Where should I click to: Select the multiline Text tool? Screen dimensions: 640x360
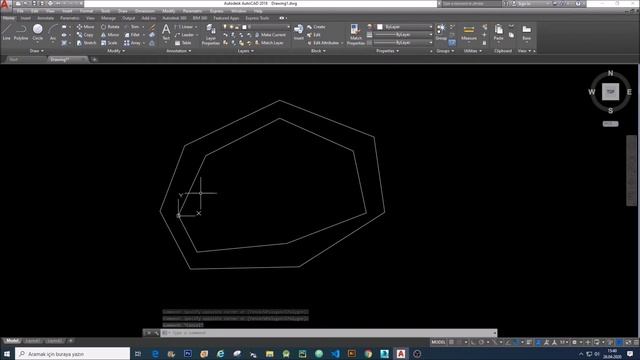point(166,32)
